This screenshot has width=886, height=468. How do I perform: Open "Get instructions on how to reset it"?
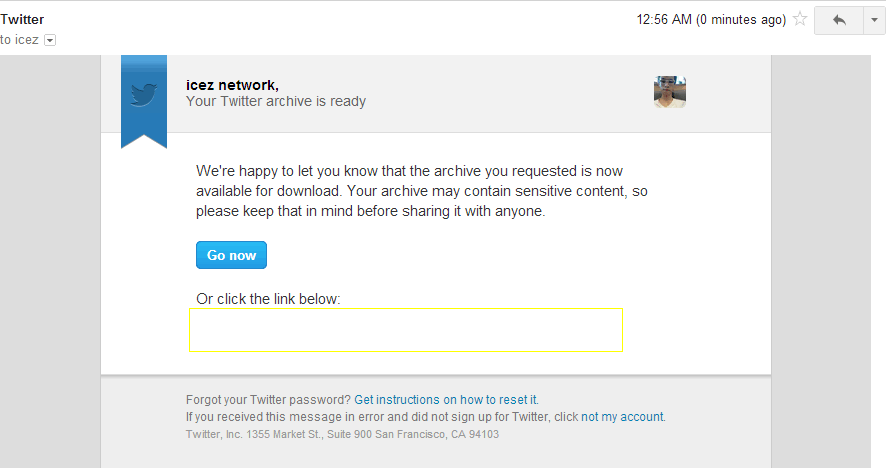(446, 399)
